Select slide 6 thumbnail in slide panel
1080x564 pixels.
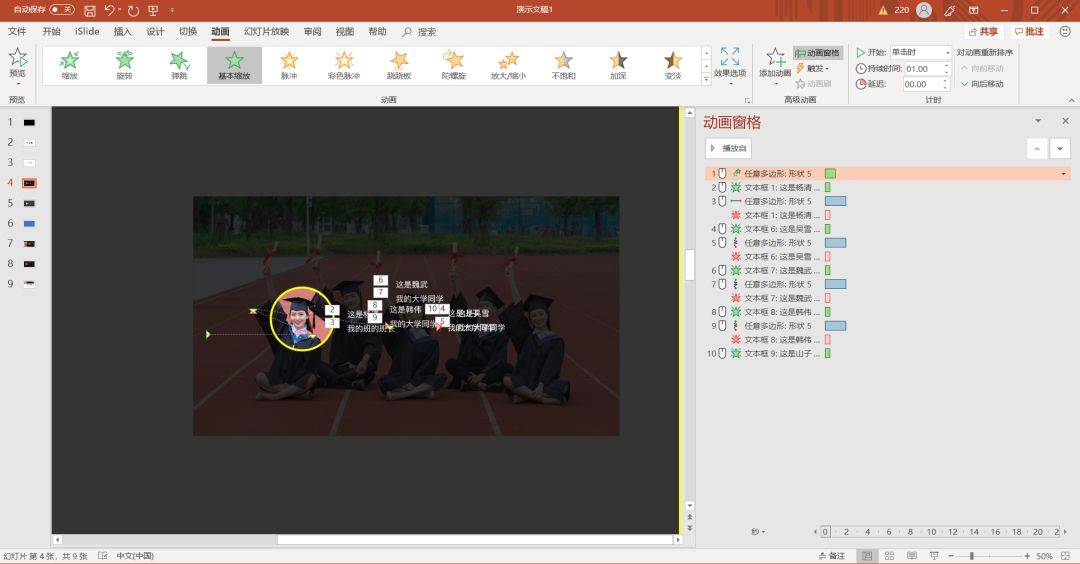30,224
